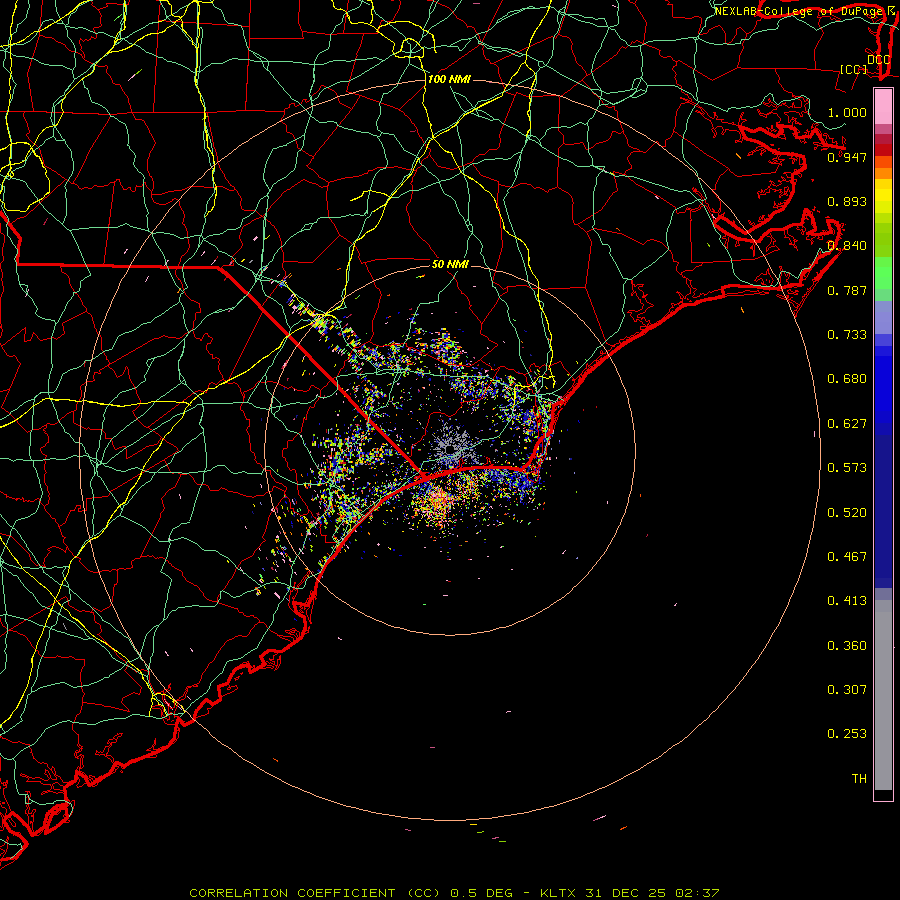
Task: Click the 100 NMI range ring label
Action: (449, 79)
